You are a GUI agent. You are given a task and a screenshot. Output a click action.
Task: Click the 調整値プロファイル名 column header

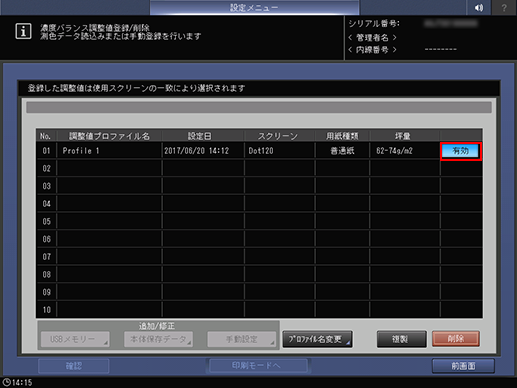pos(109,136)
